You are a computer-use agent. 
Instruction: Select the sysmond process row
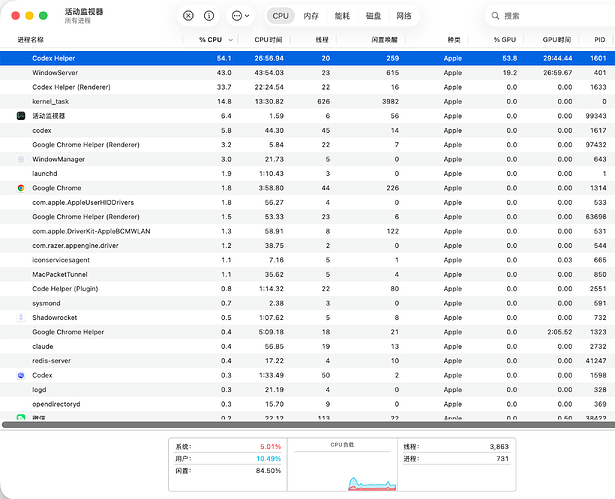click(x=308, y=303)
